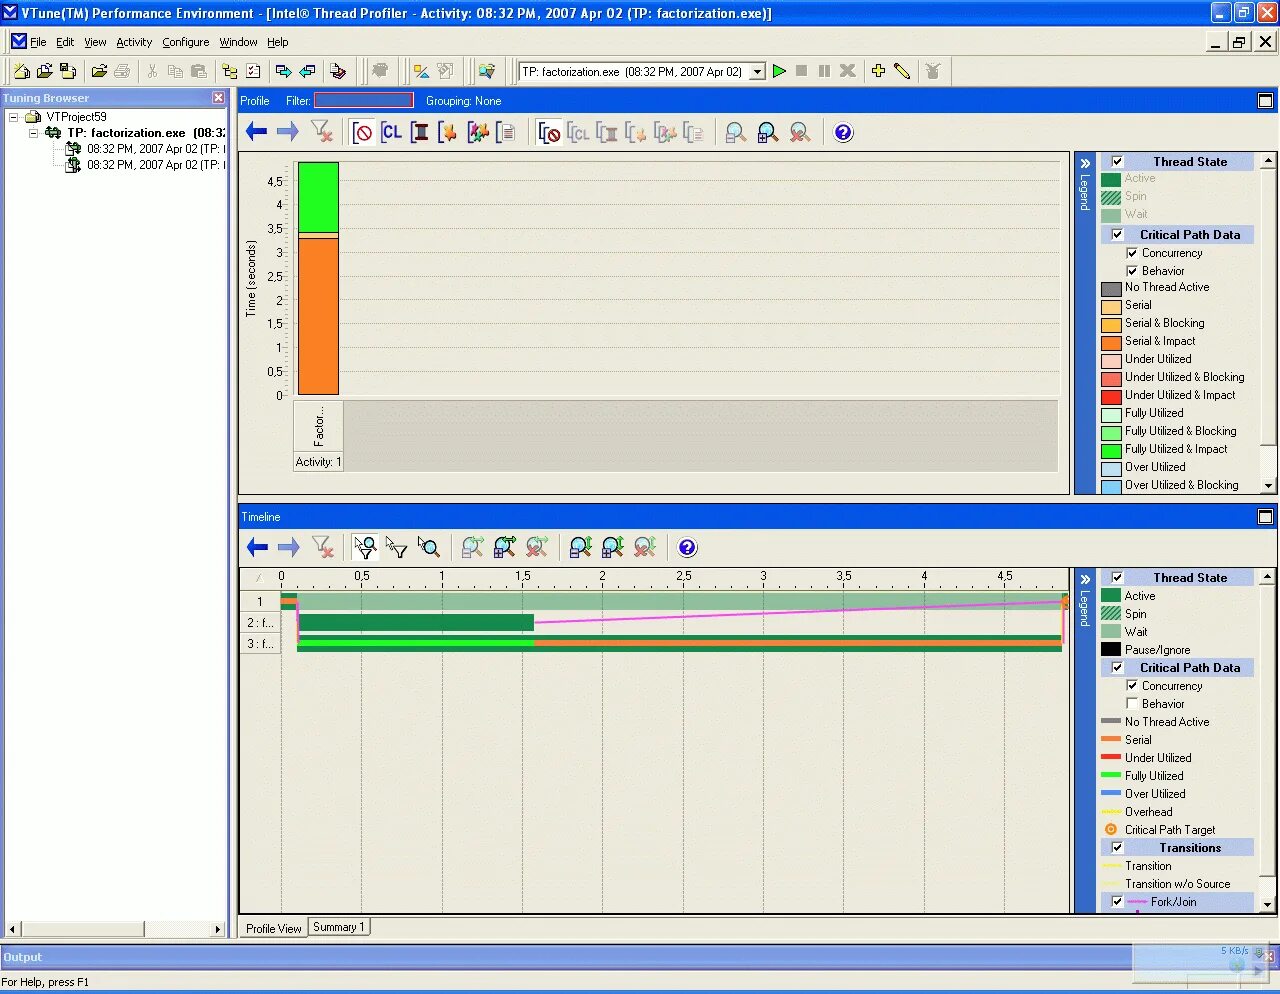Toggle Thread State checkbox in Profile legend
Image resolution: width=1280 pixels, height=994 pixels.
coord(1117,161)
